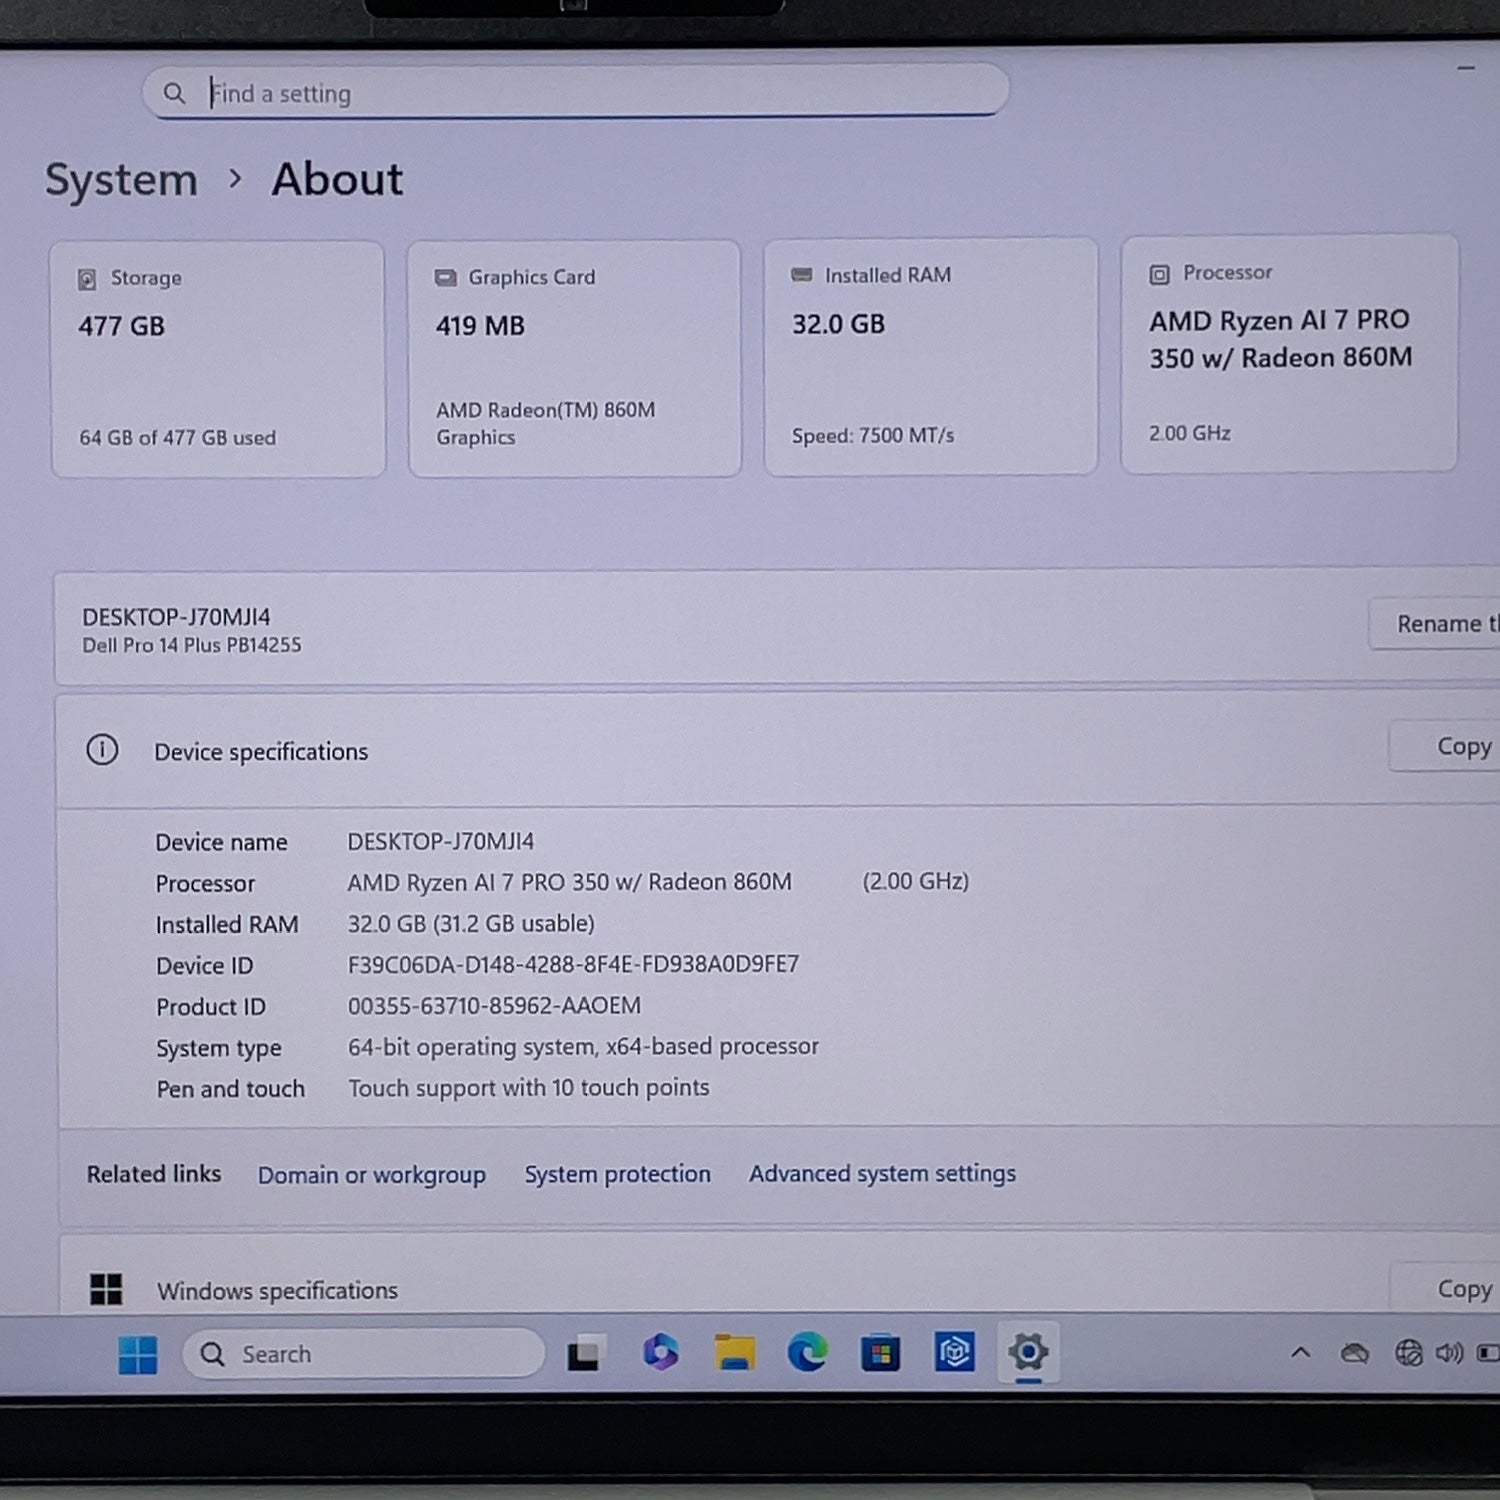The width and height of the screenshot is (1500, 1500).
Task: Open the Graphics Card 419 MB card
Action: coord(574,358)
